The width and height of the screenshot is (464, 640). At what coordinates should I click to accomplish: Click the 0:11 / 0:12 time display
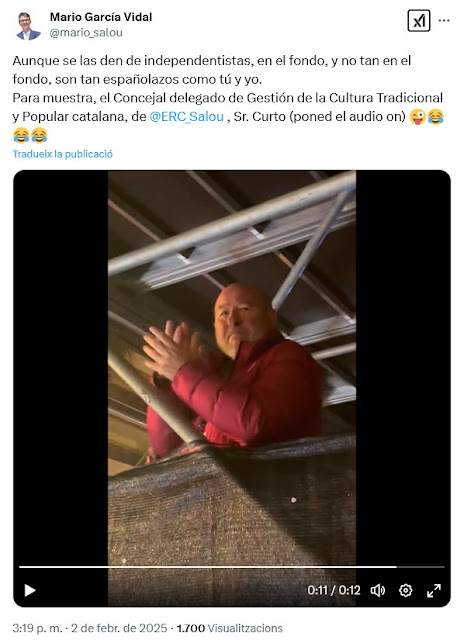point(334,590)
